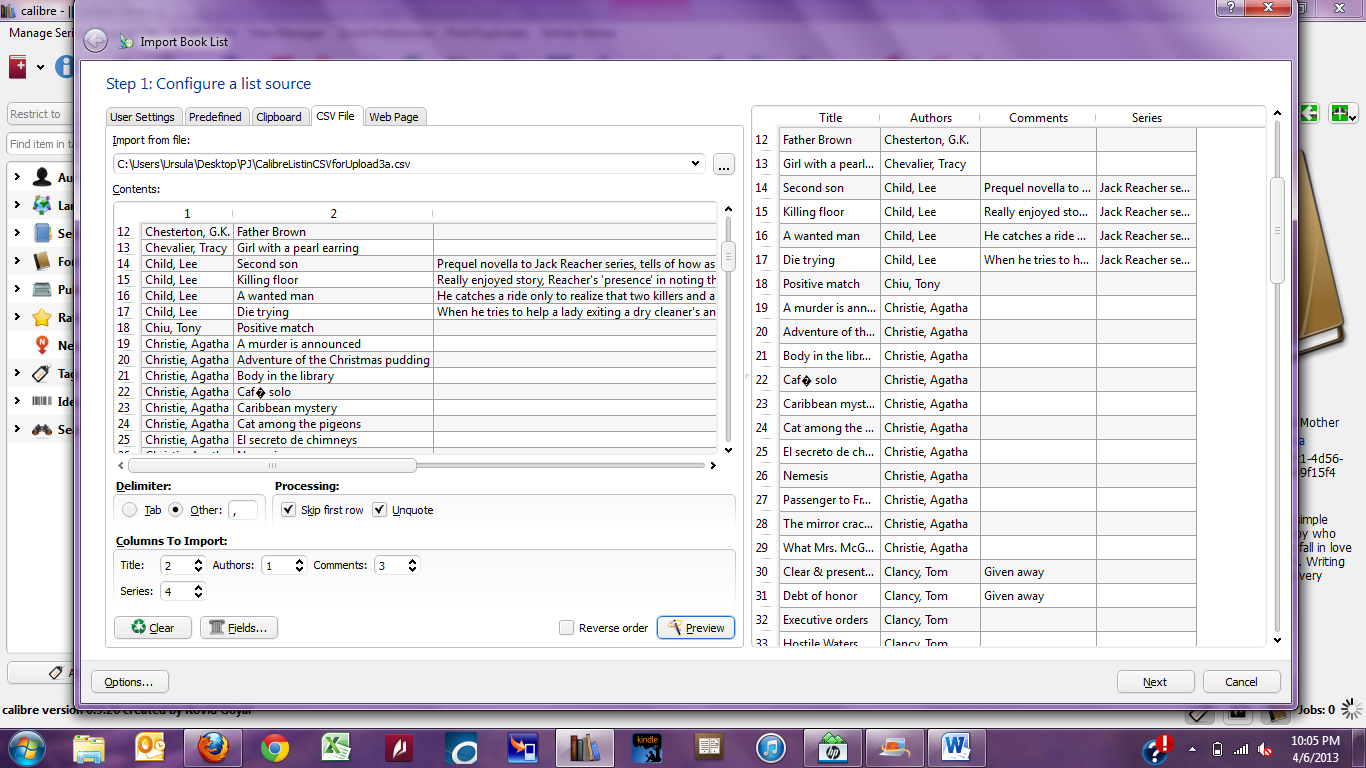
Task: Click the Clear button
Action: coord(153,628)
